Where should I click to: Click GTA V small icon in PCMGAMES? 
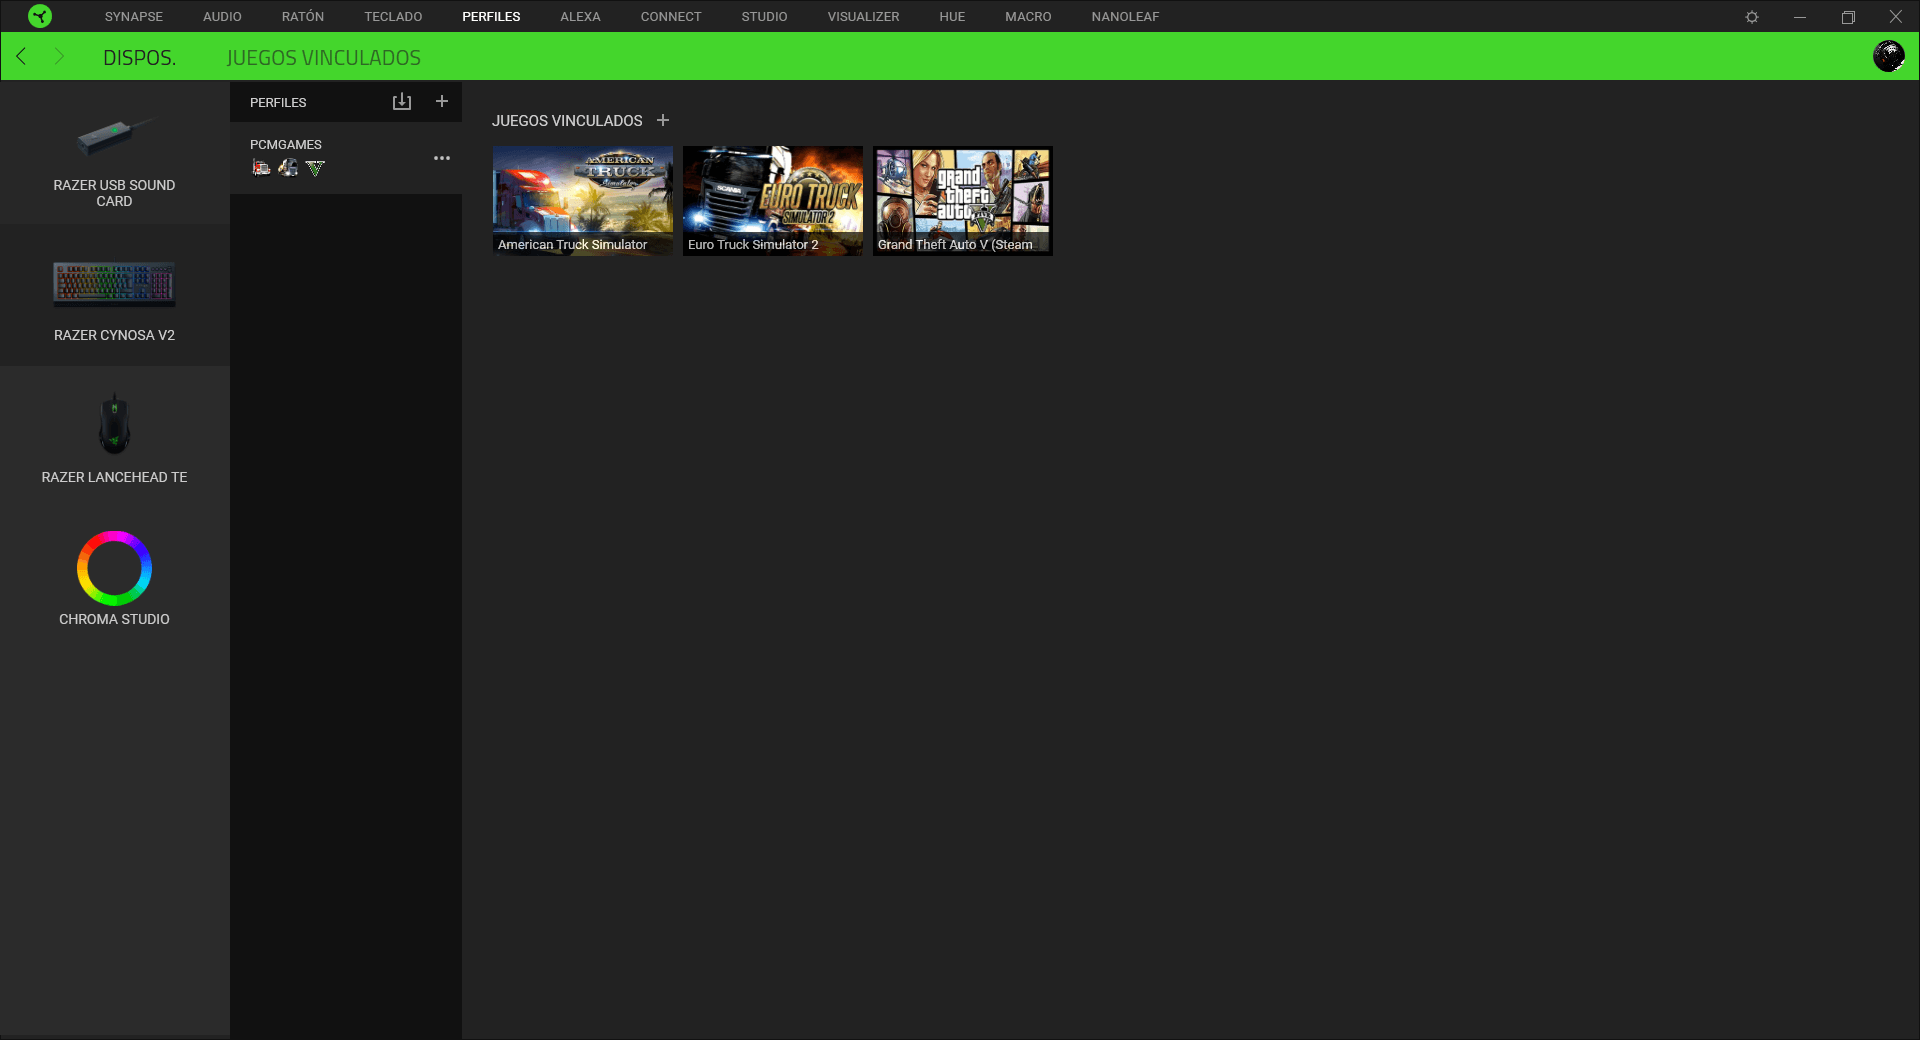coord(315,168)
